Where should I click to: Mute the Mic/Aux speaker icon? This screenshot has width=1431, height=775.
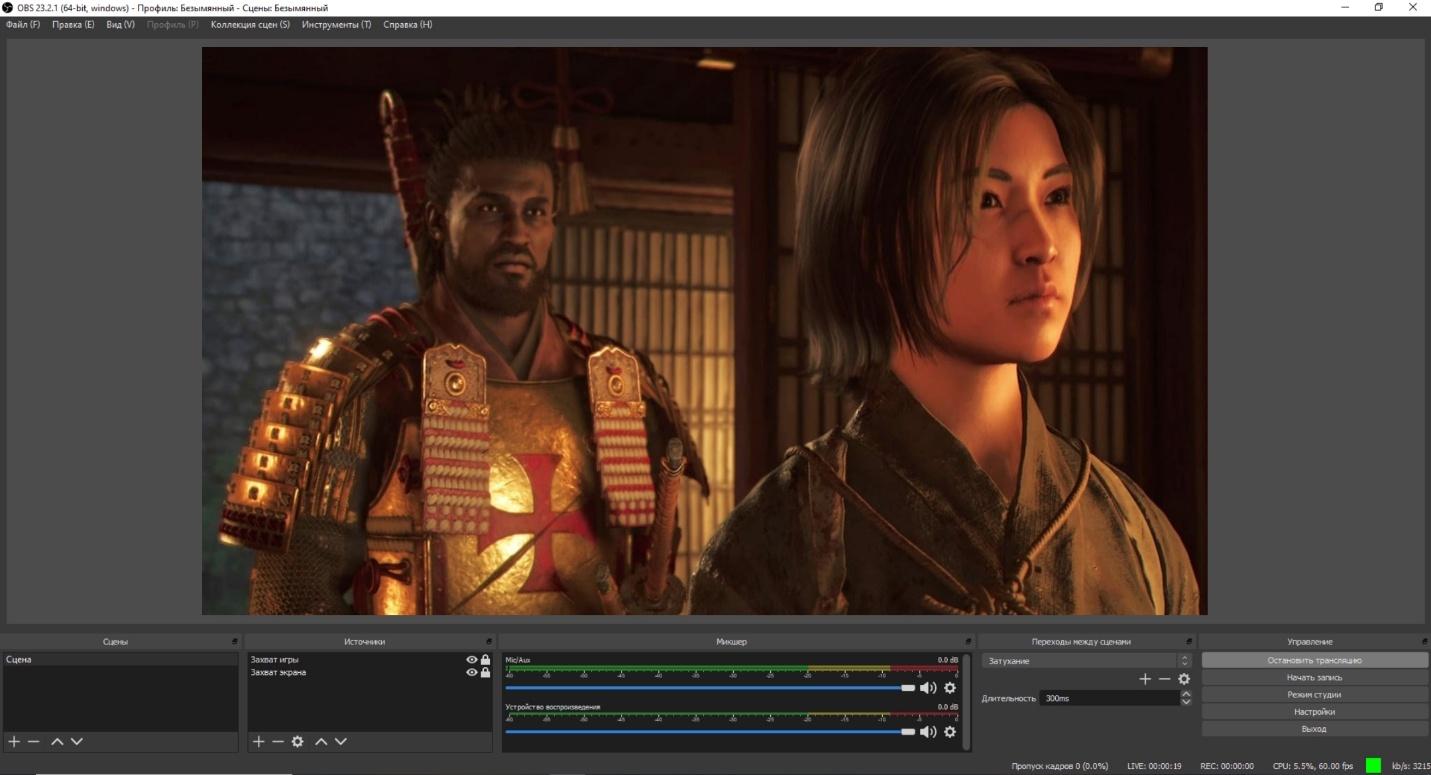pyautogui.click(x=928, y=688)
